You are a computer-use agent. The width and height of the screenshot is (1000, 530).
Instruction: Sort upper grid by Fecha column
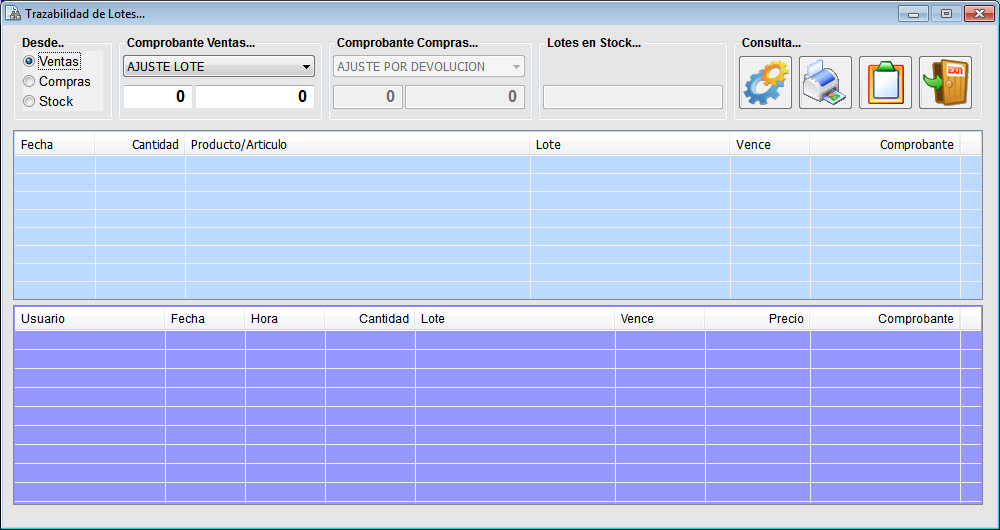tap(55, 145)
